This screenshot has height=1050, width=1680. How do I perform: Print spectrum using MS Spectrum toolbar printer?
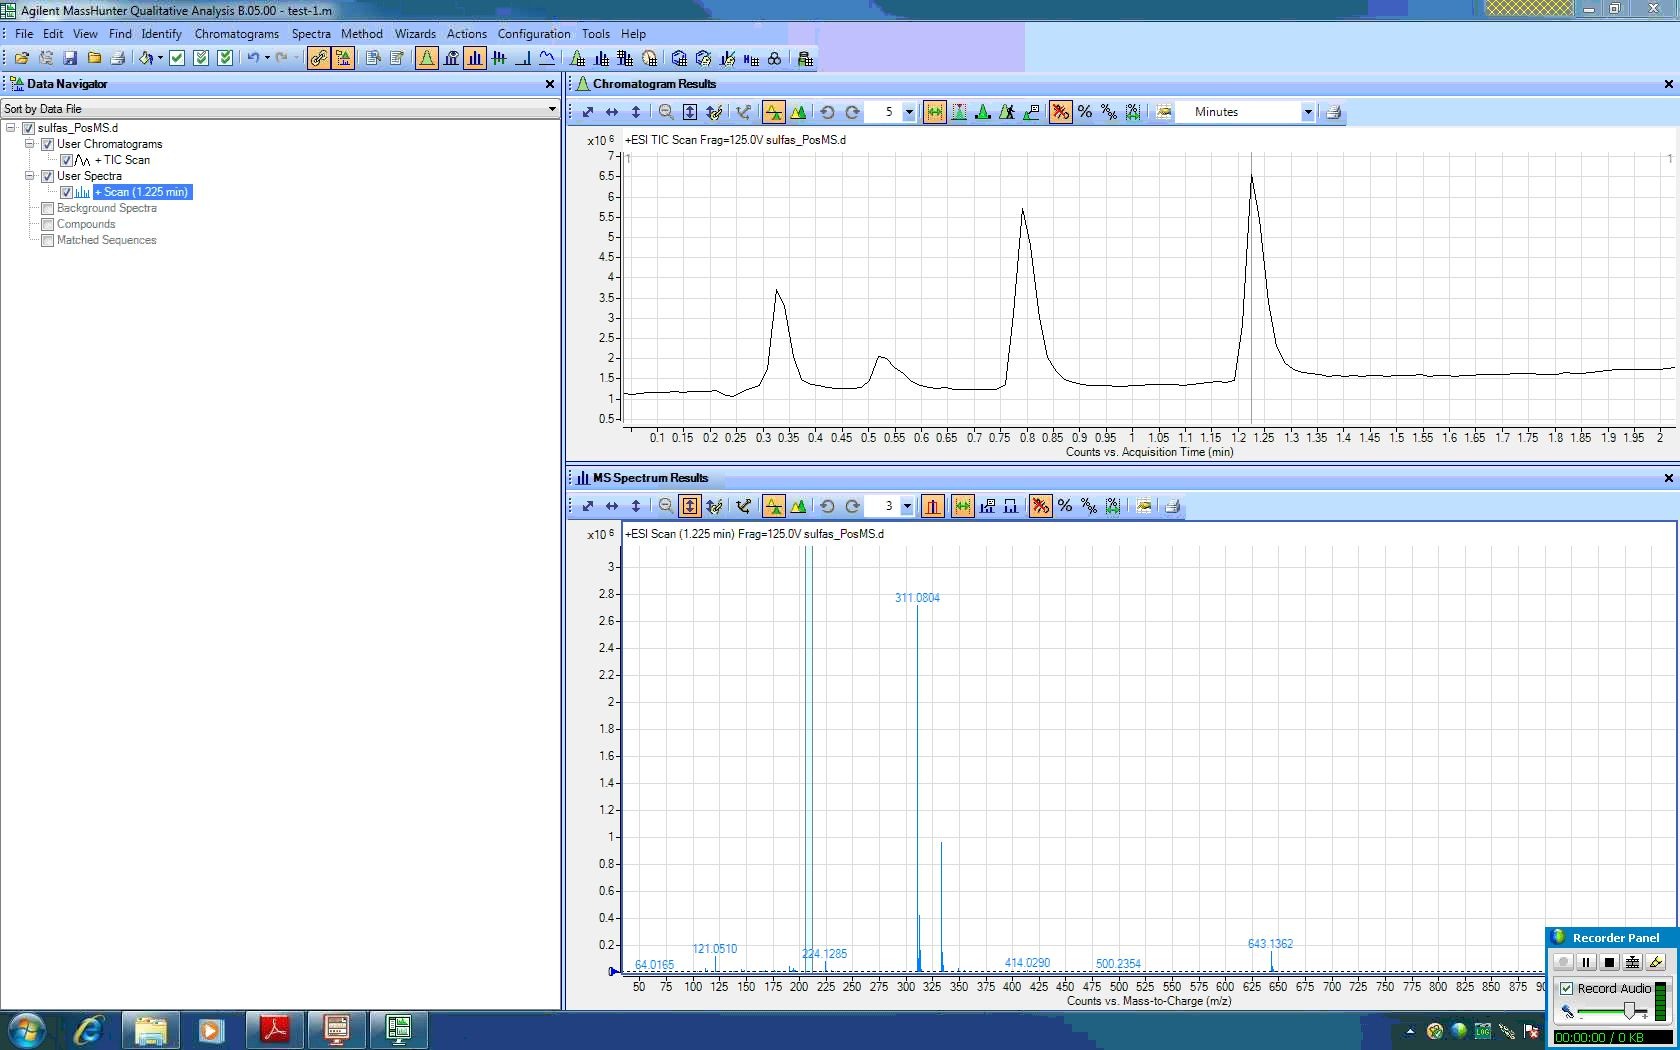coord(1173,506)
